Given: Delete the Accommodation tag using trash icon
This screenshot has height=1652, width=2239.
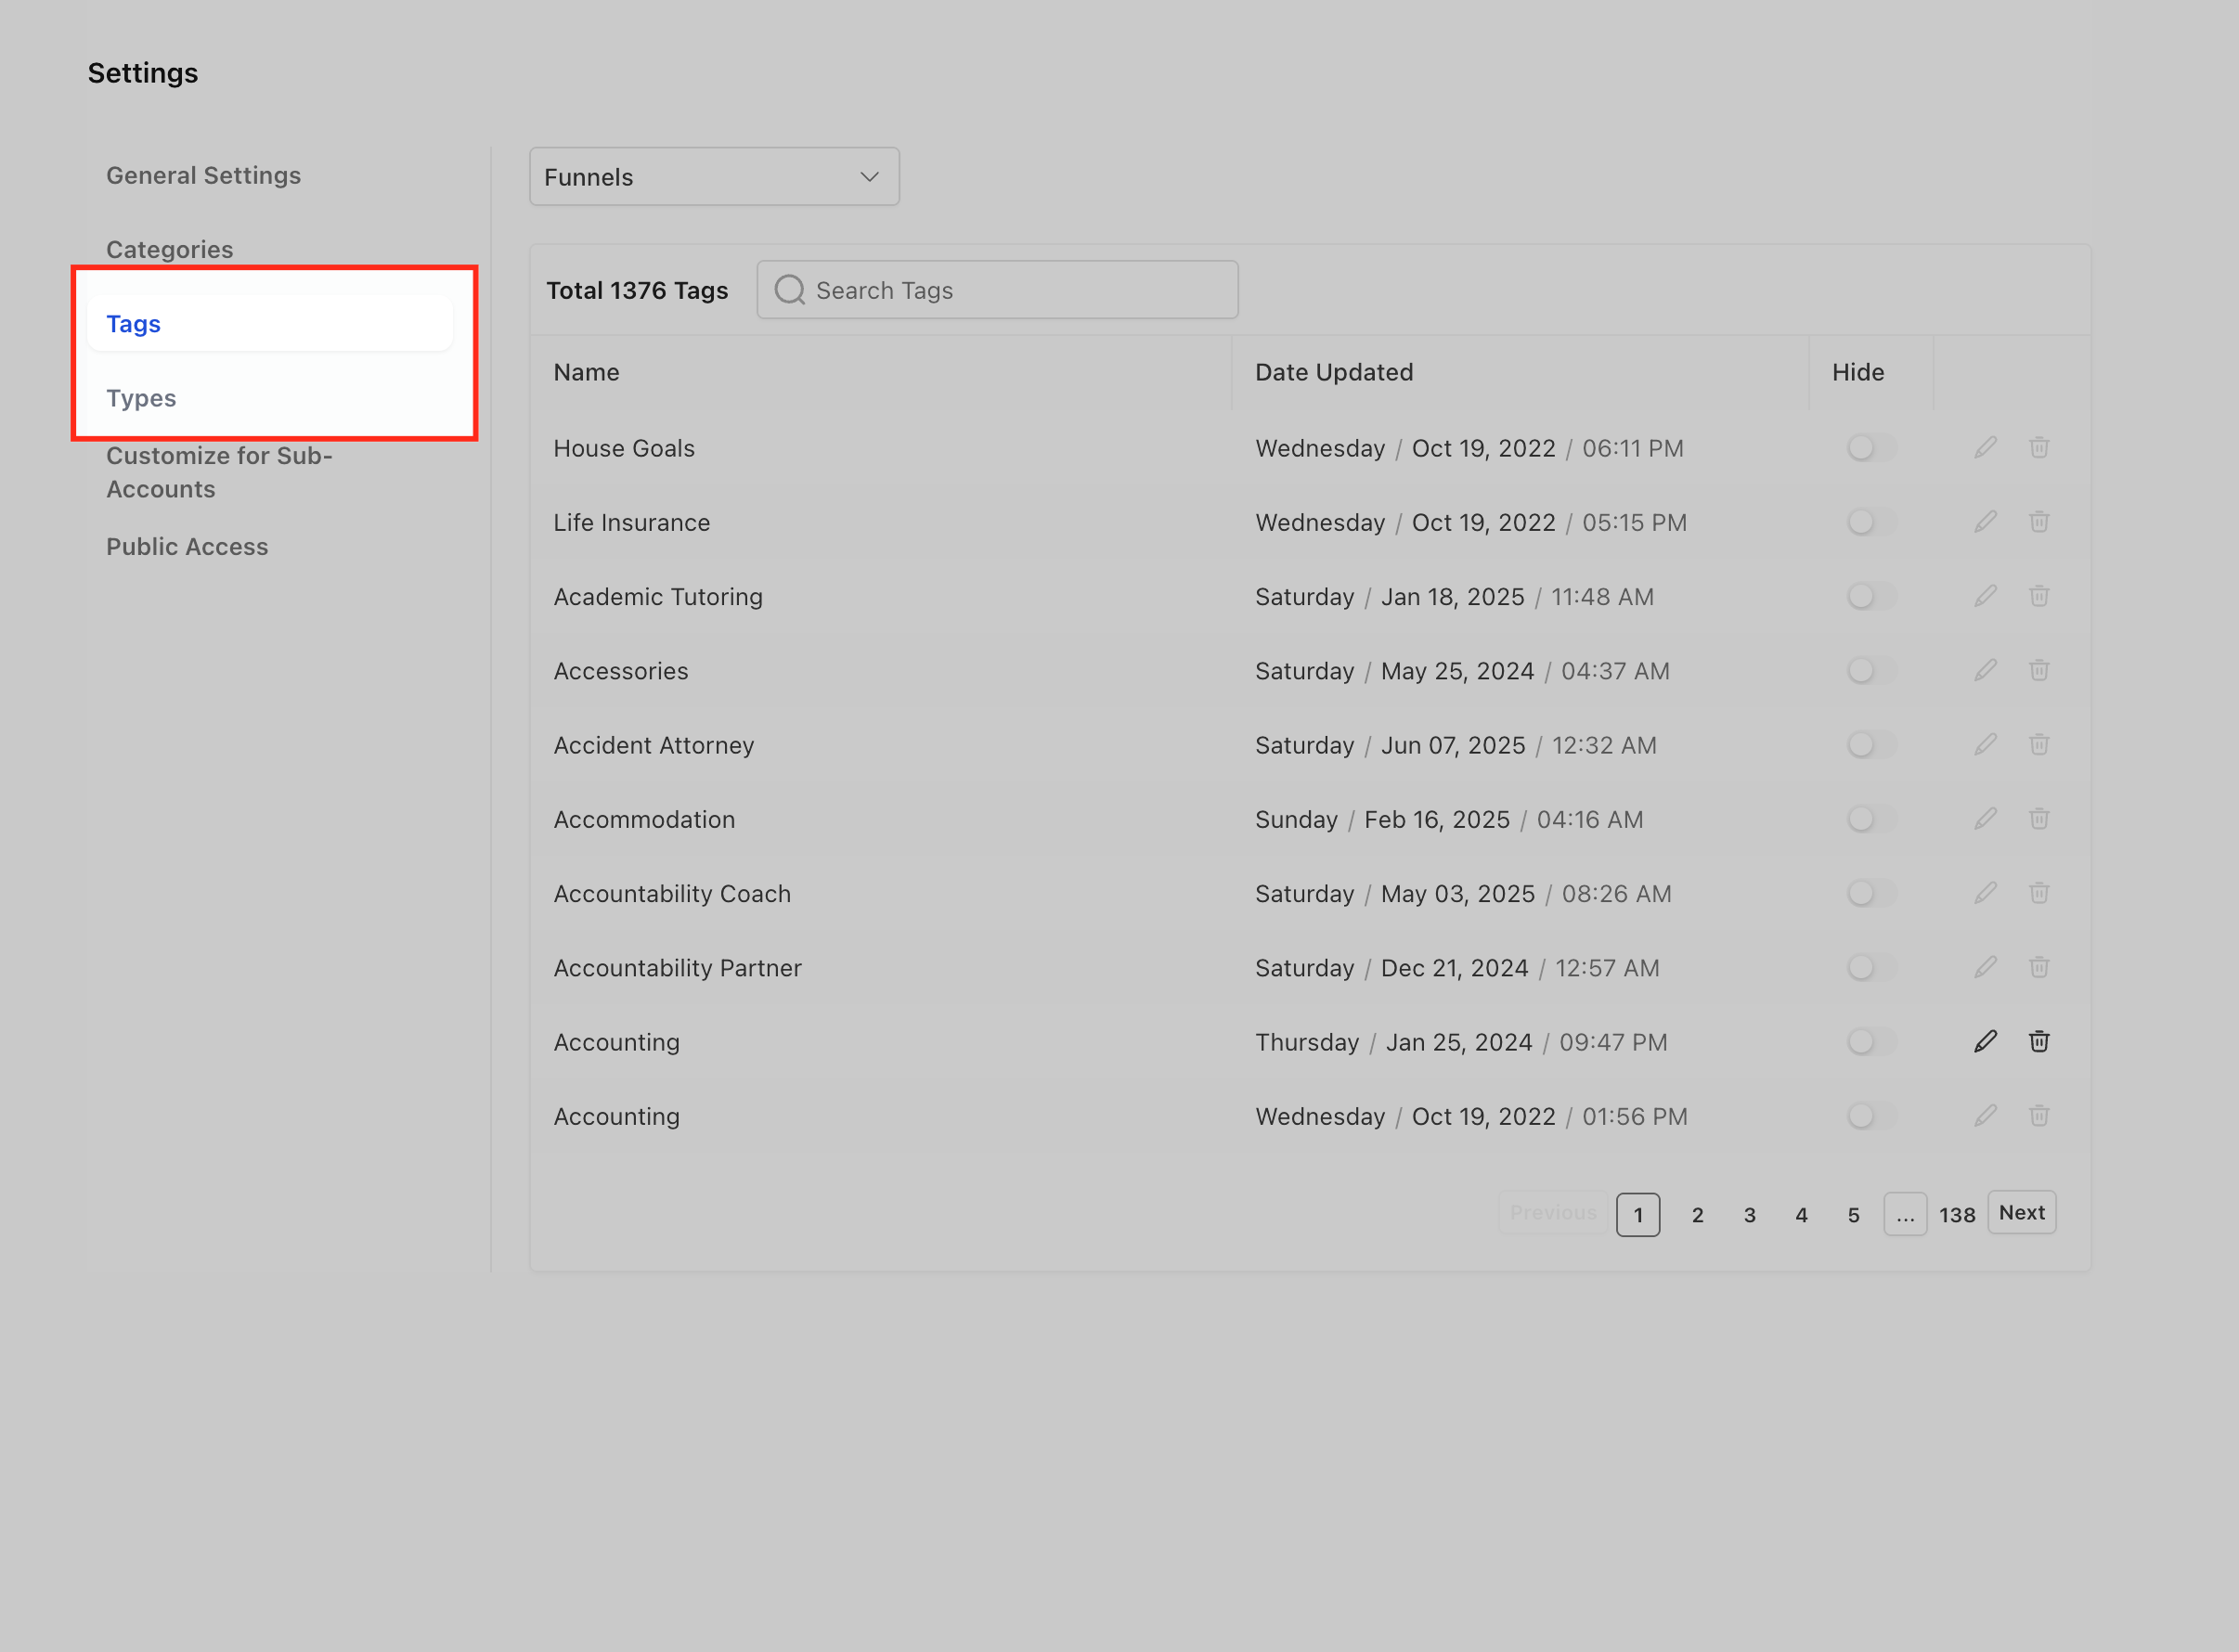Looking at the screenshot, I should click(x=2038, y=819).
